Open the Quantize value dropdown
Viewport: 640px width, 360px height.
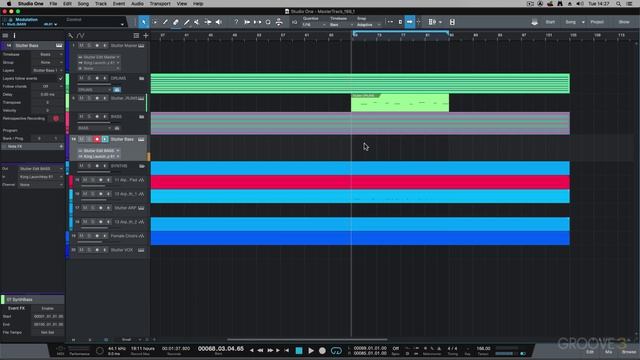click(x=314, y=25)
